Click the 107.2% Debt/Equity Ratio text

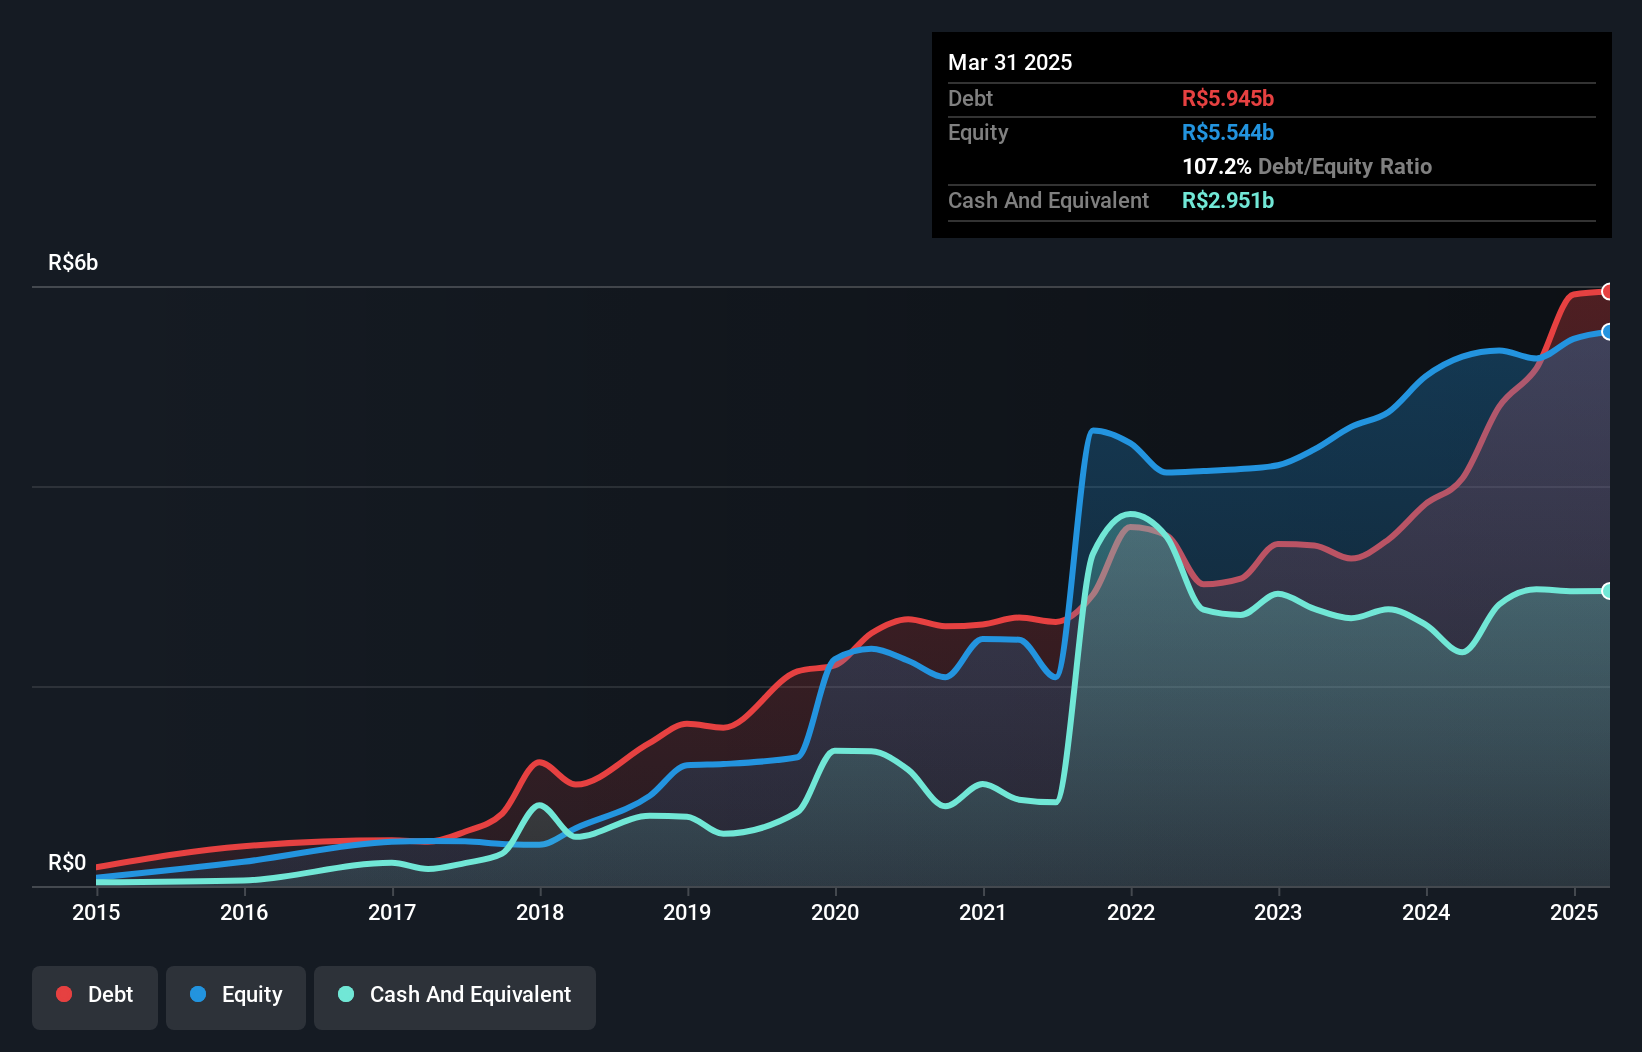1307,166
